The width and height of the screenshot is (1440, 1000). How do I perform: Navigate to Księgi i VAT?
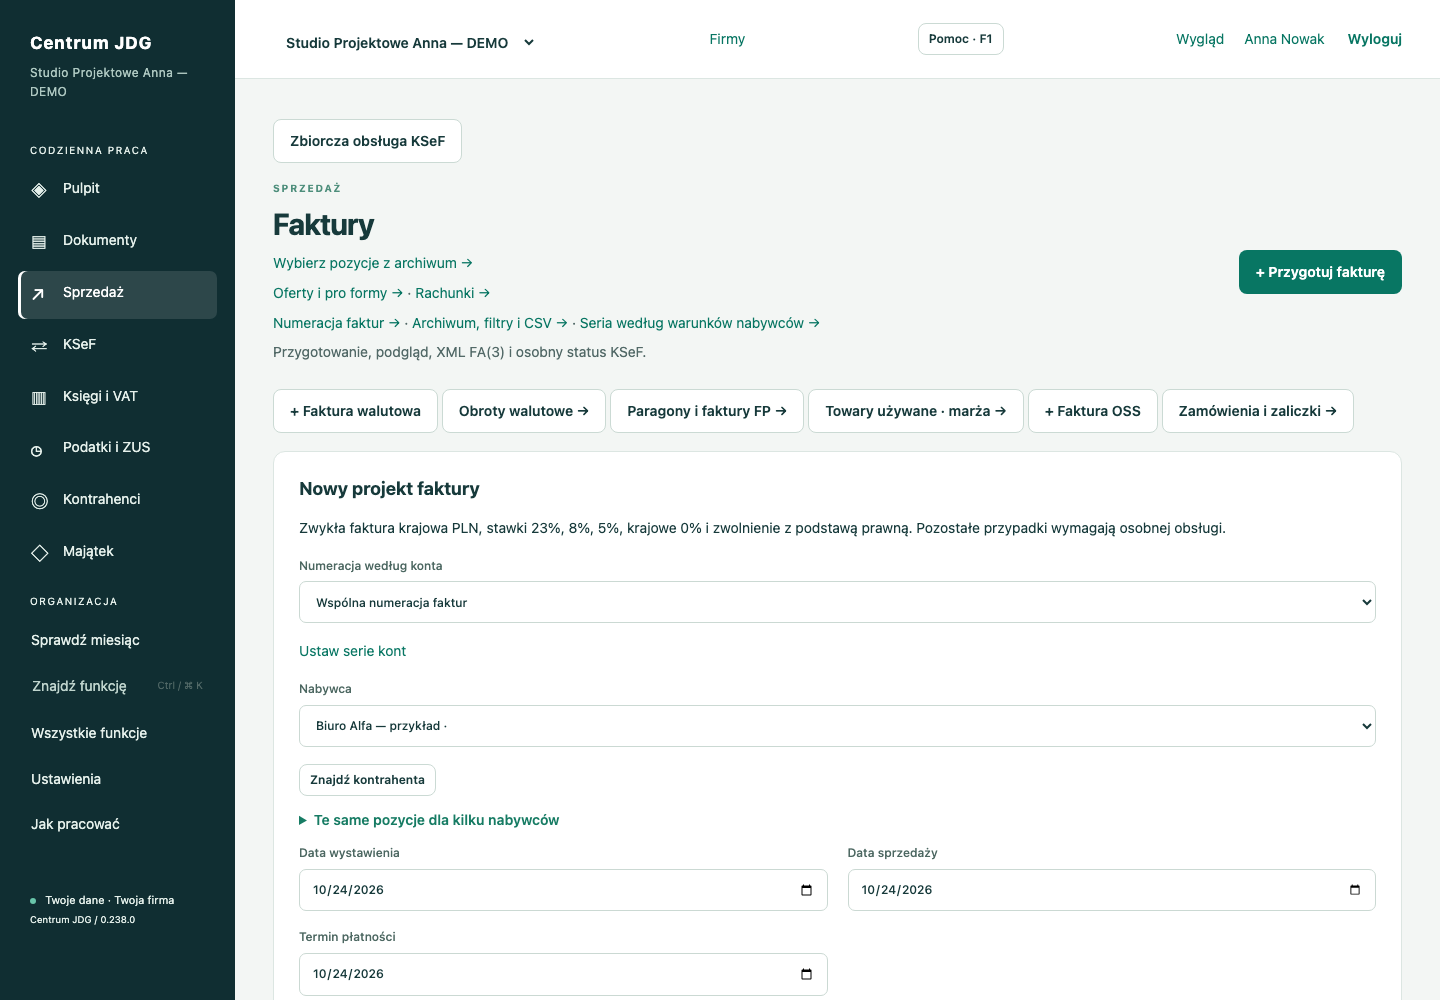[x=118, y=397]
